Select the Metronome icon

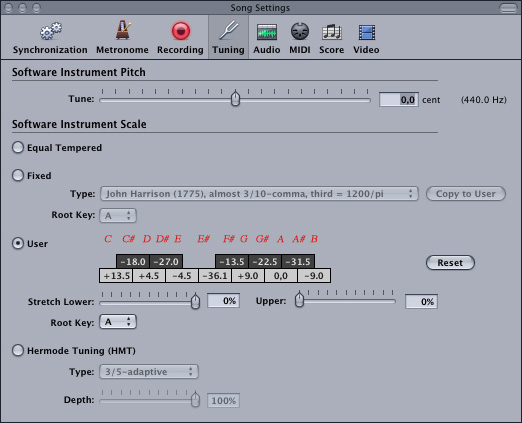123,30
